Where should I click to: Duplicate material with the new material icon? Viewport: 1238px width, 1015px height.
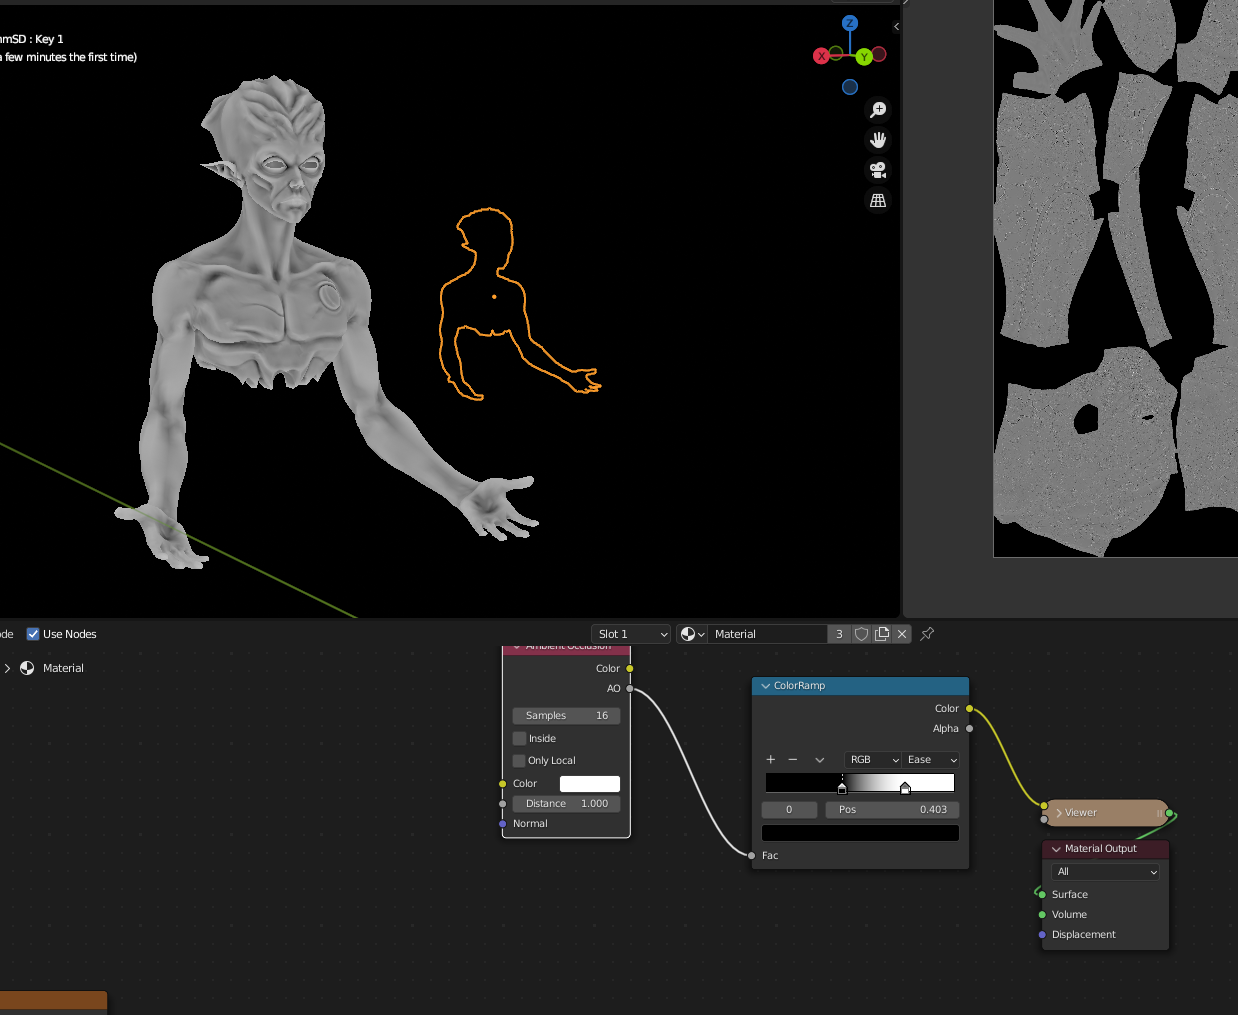[x=882, y=634]
